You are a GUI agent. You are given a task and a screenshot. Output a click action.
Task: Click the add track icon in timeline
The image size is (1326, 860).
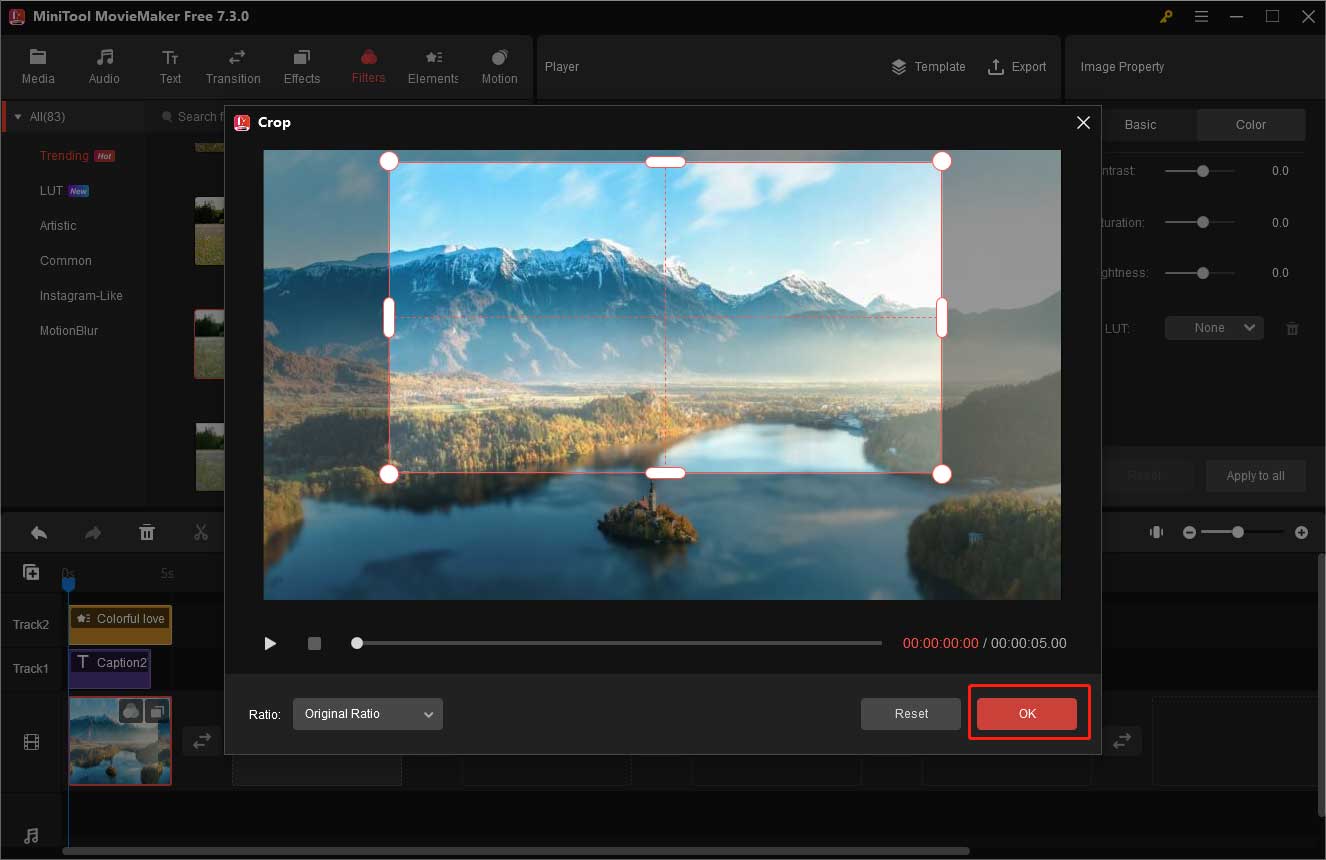pyautogui.click(x=31, y=572)
